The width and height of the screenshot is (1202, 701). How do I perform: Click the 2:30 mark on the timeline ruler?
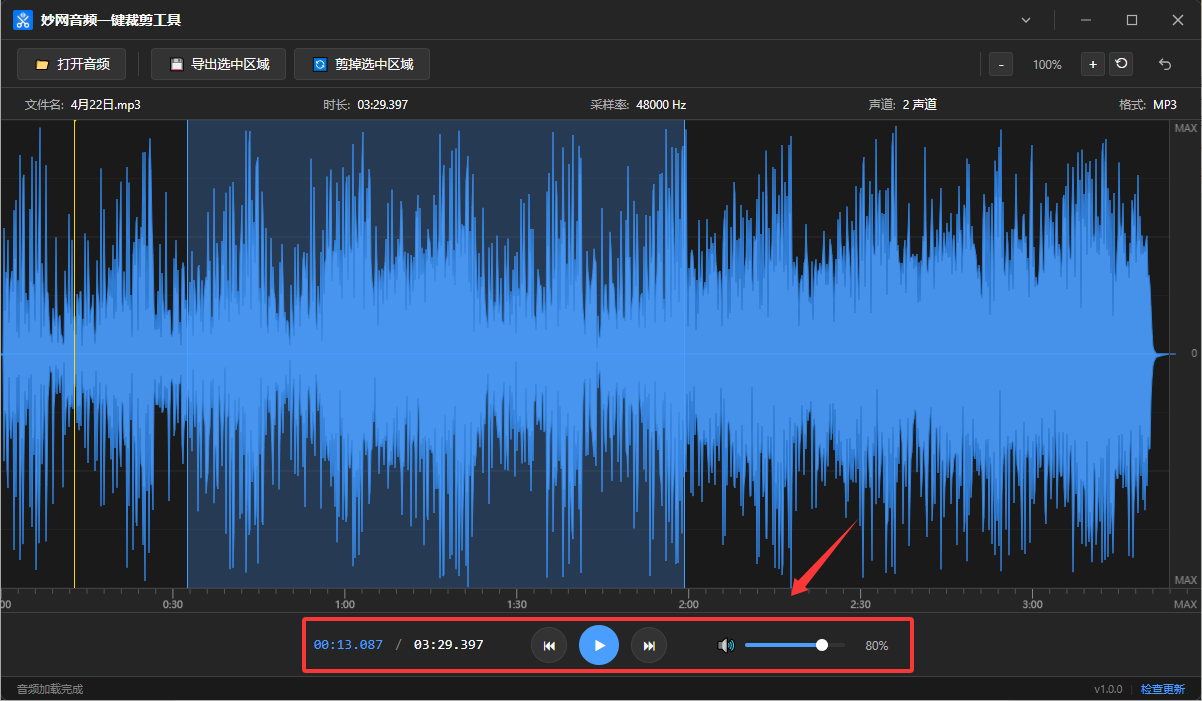[860, 603]
